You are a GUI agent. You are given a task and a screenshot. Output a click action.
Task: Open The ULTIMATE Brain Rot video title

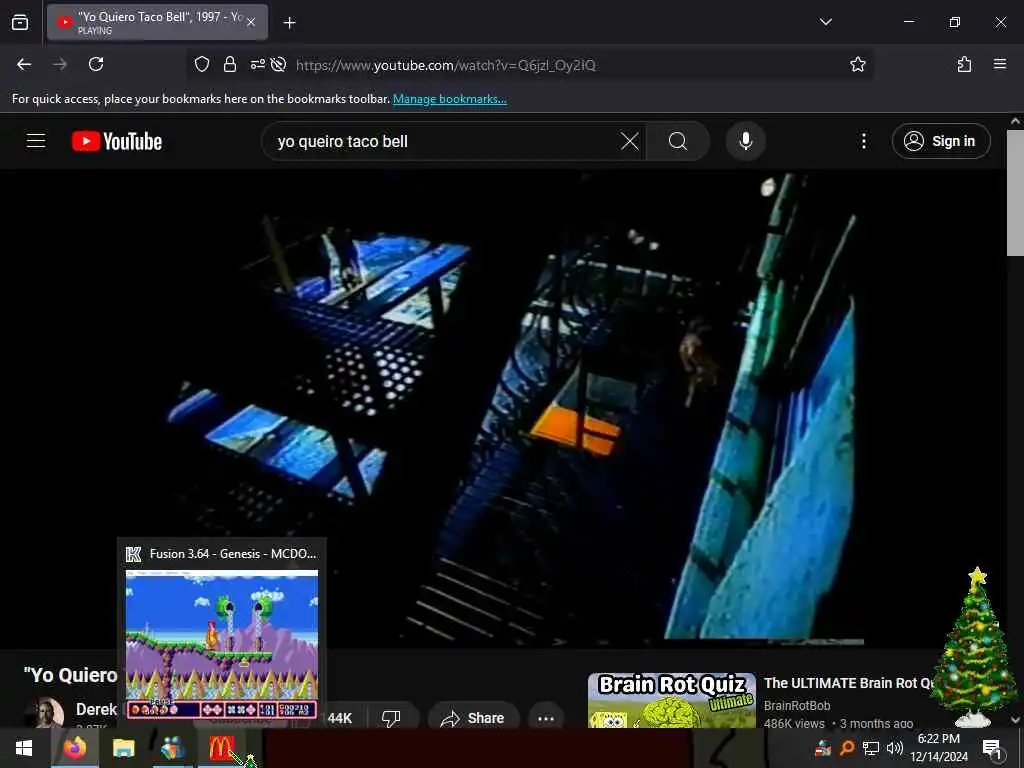pos(848,683)
